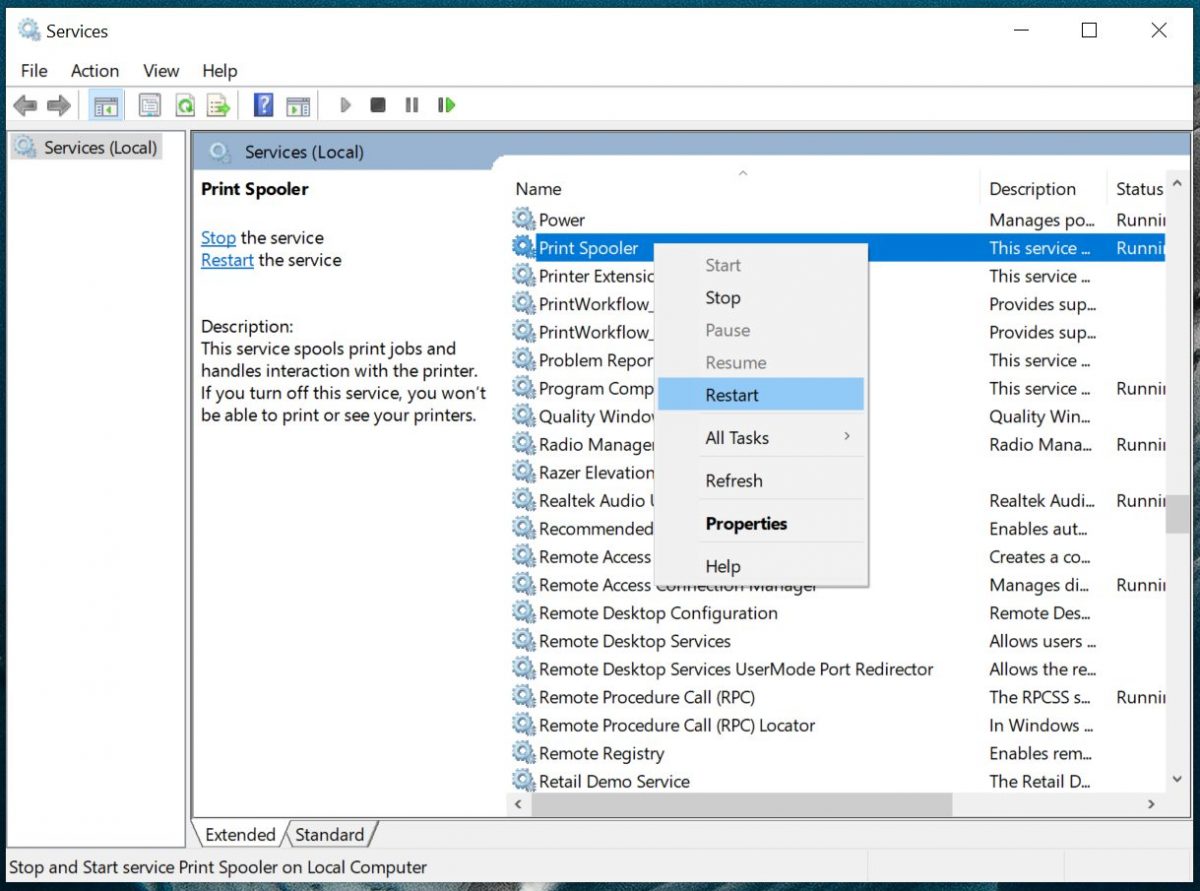Choose Restart in the context menu
The image size is (1200, 891).
761,394
